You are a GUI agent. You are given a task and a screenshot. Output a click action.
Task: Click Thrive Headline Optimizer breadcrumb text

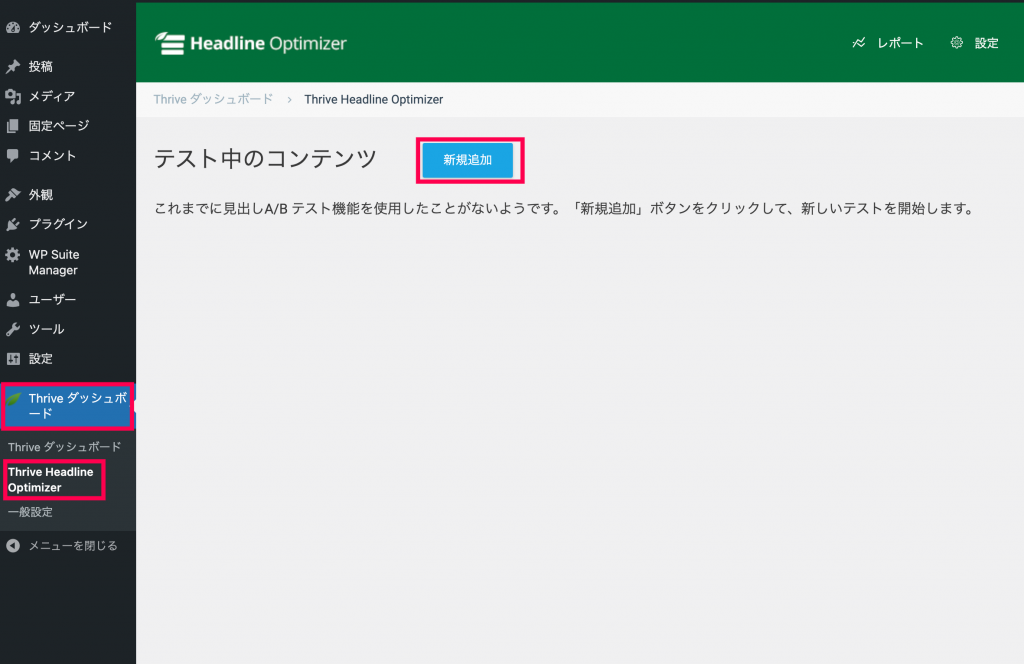pos(374,99)
